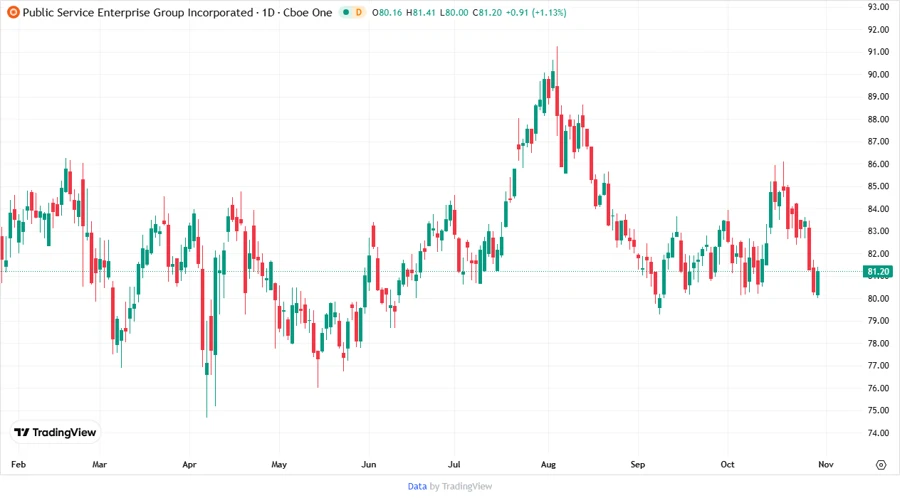Click the Apr label on time axis
Screen dimensions: 900x498
(x=189, y=464)
